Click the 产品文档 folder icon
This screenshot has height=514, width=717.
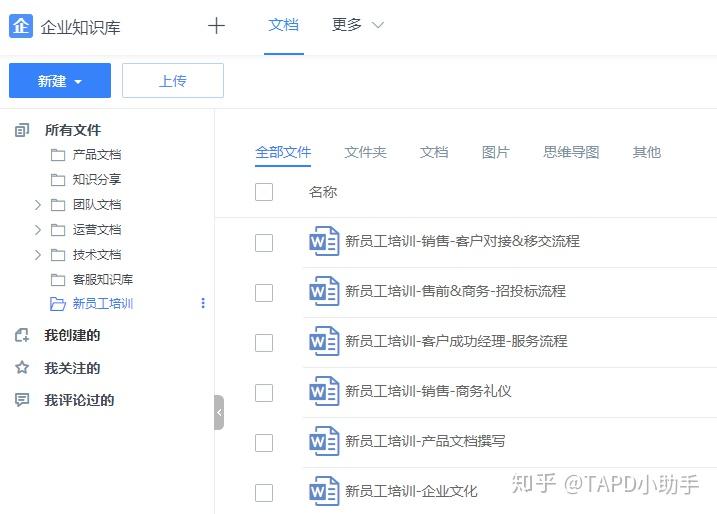pyautogui.click(x=58, y=155)
